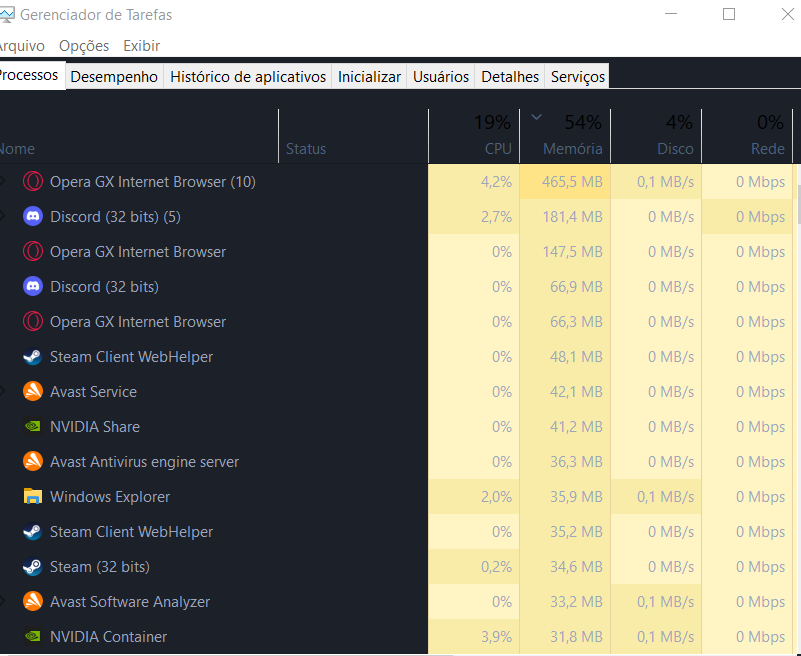The height and width of the screenshot is (656, 801).
Task: Select the Avast Service row name
Action: tap(93, 392)
